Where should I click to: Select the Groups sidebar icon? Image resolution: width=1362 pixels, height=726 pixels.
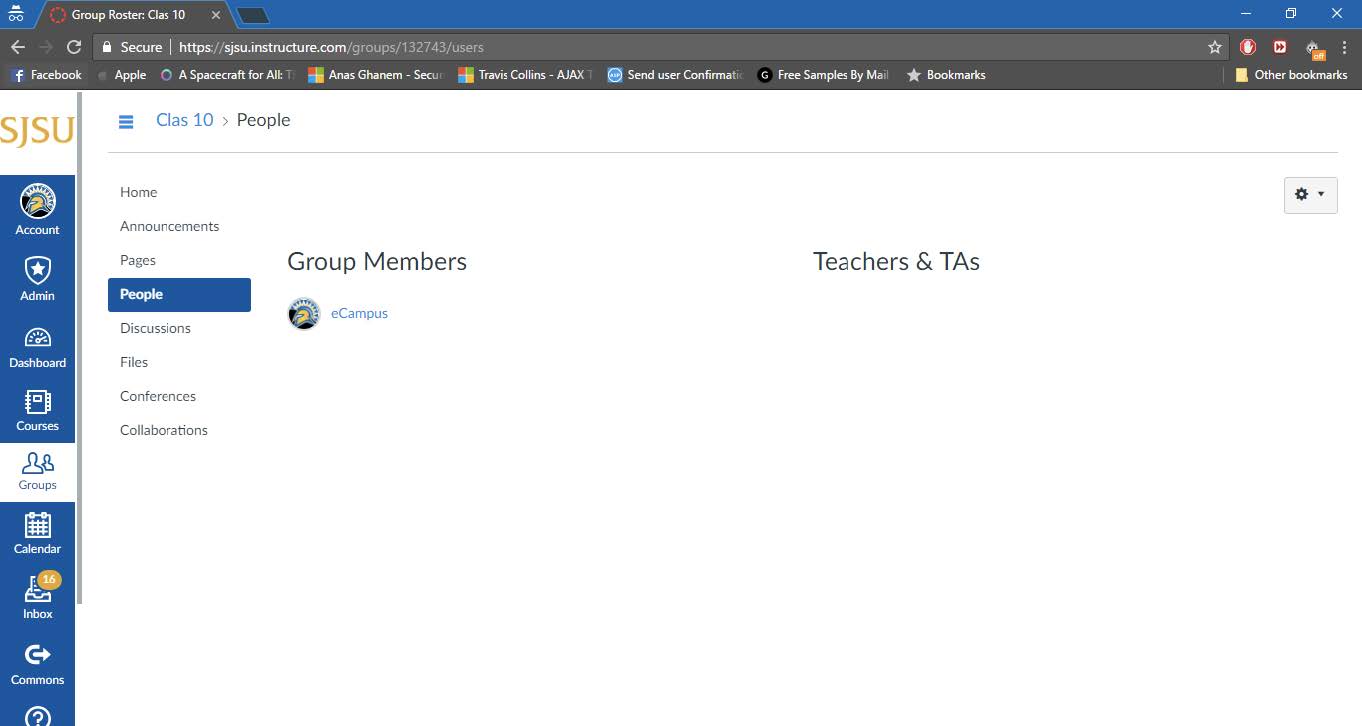pos(37,470)
